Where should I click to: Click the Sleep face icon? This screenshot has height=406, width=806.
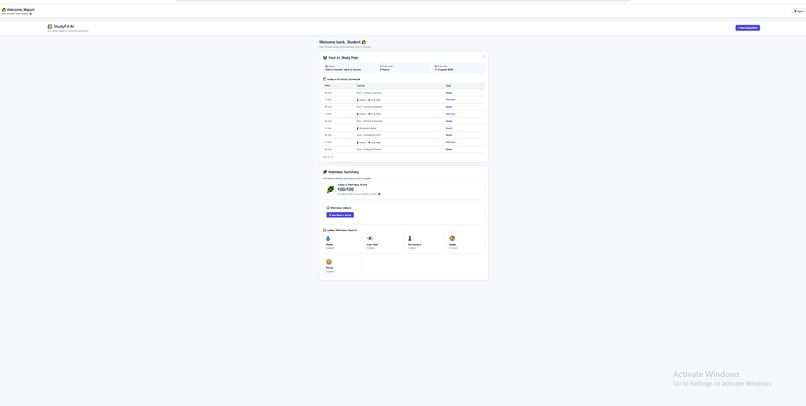pos(452,238)
